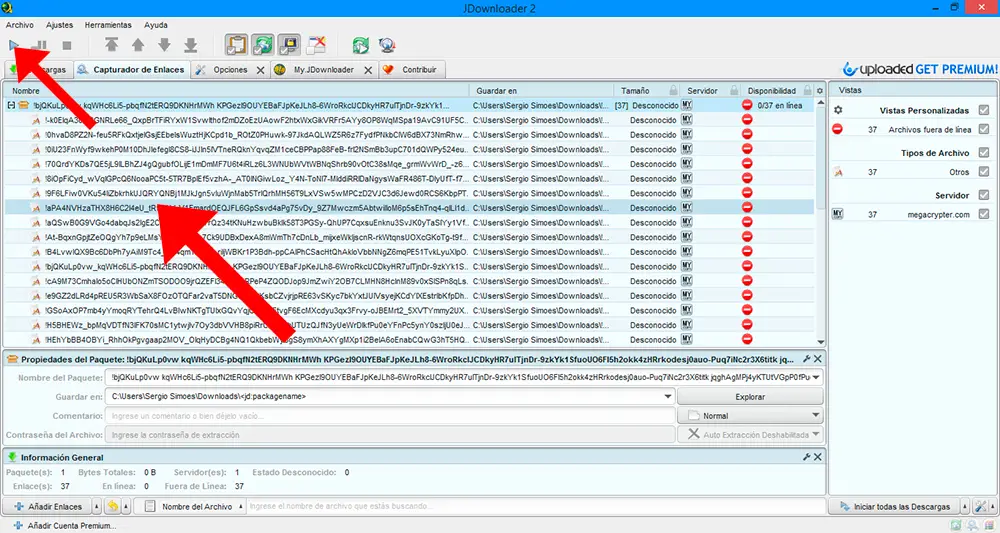Open the Guardar en path dropdown
This screenshot has width=1000, height=533.
click(x=668, y=397)
